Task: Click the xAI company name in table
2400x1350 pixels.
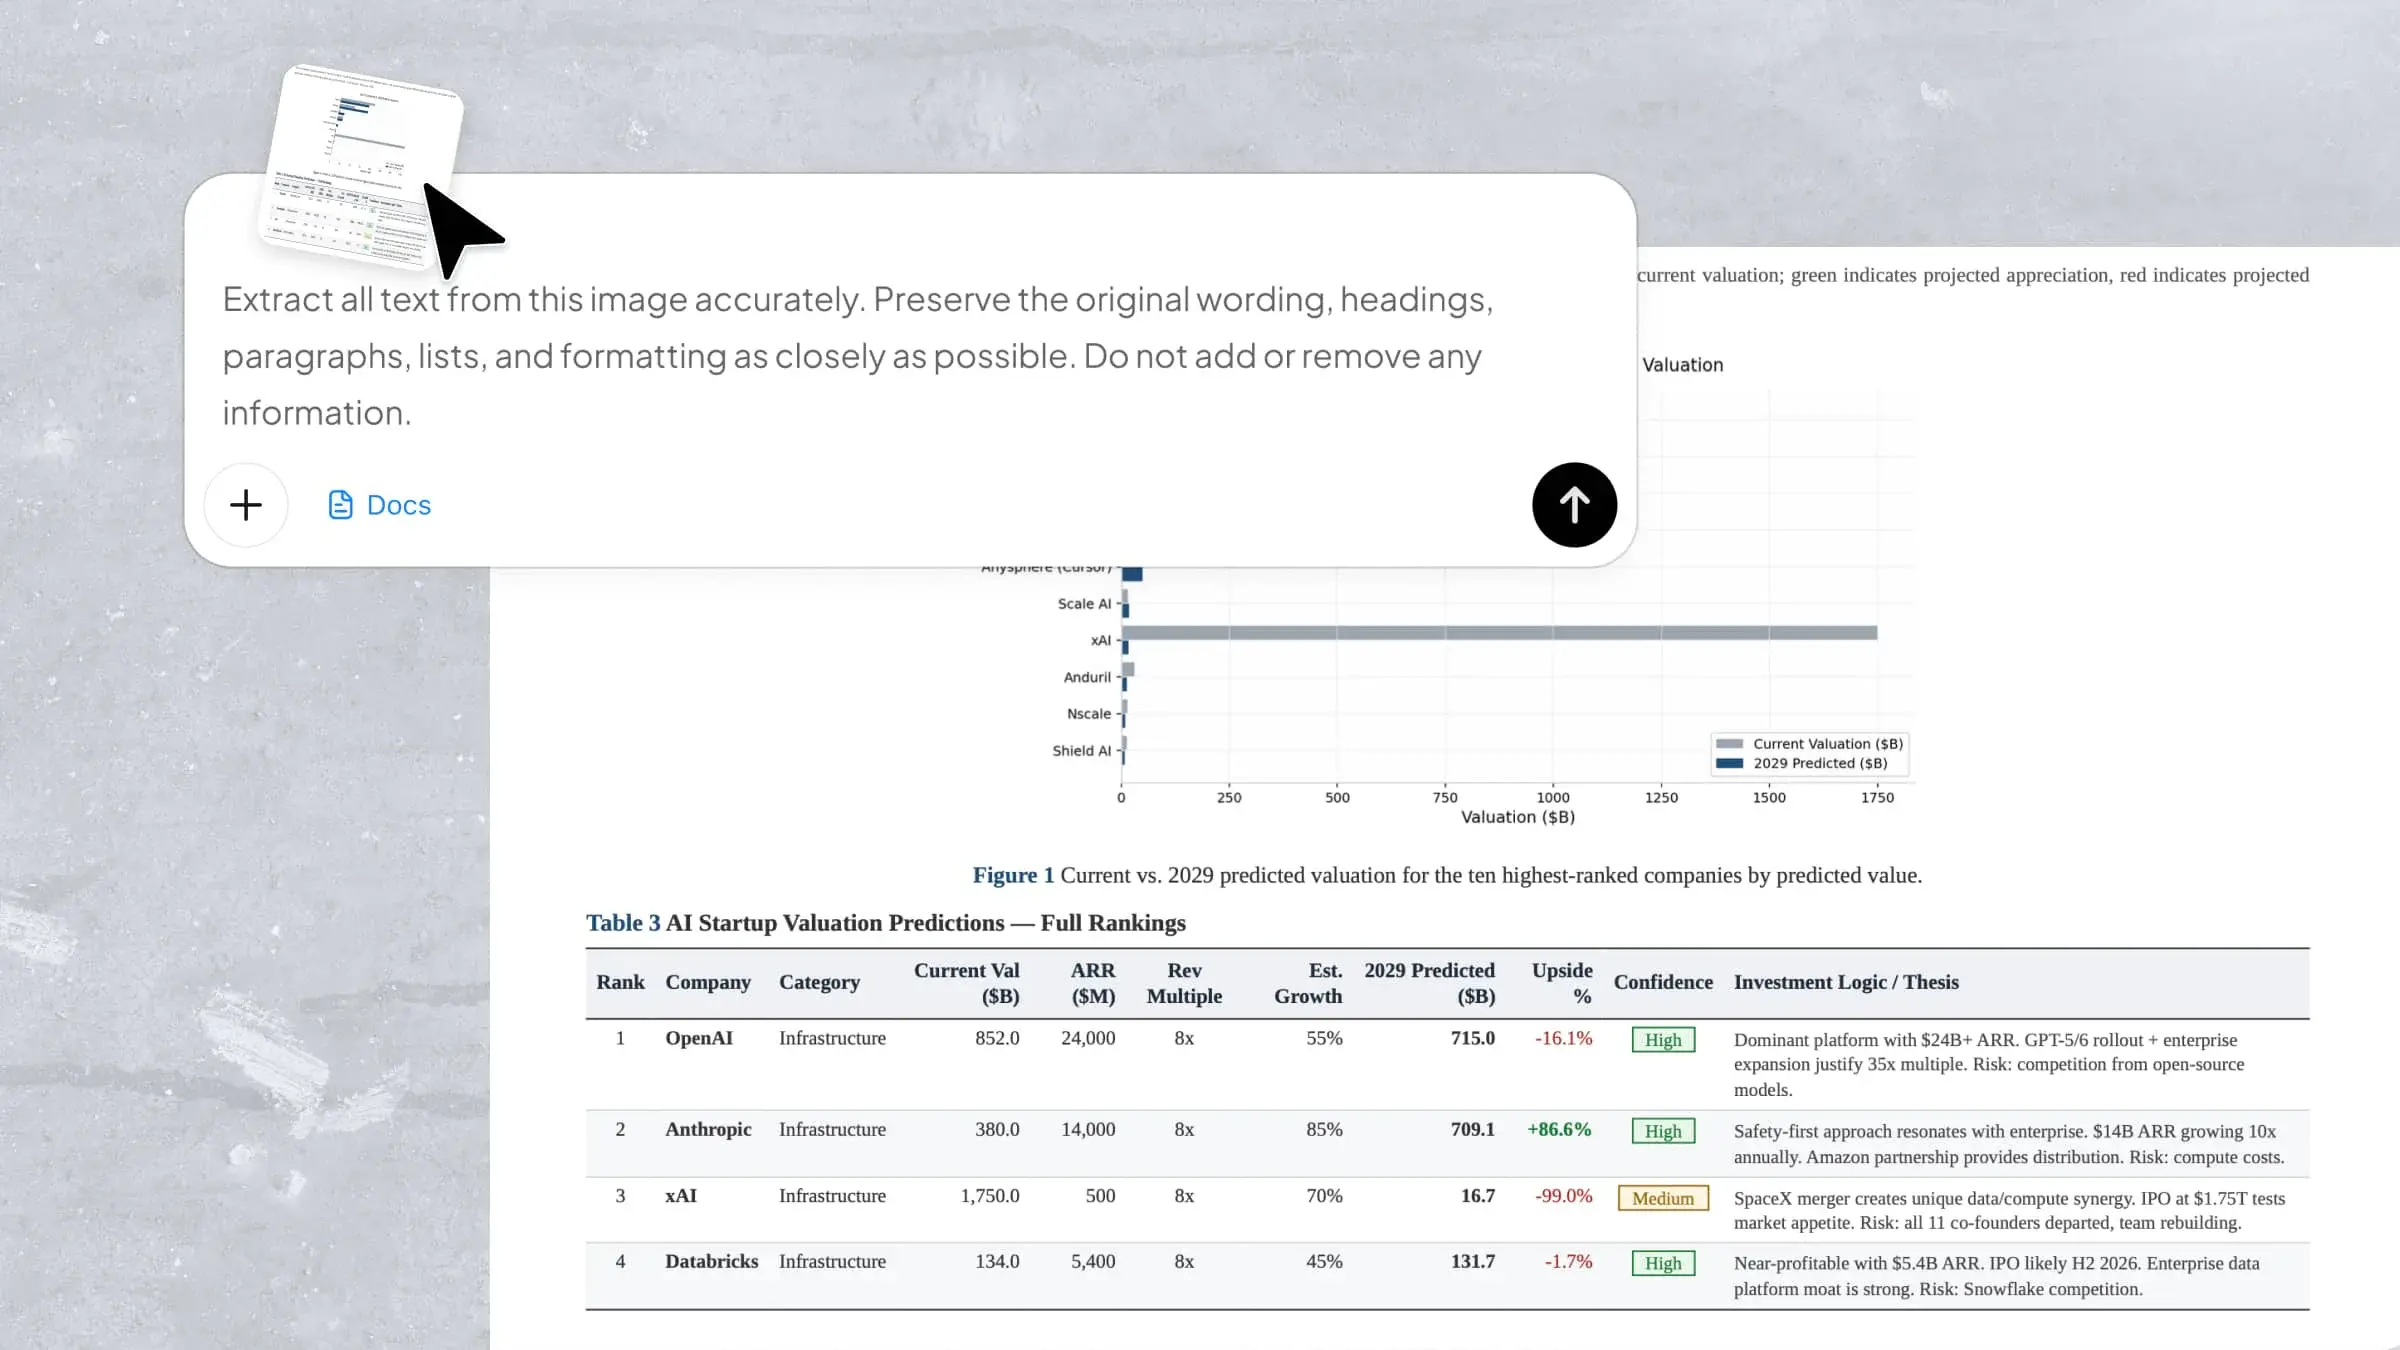Action: tap(681, 1196)
